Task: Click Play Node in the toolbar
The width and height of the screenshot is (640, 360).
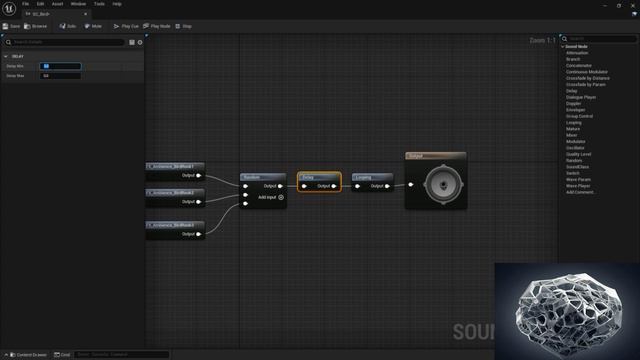Action: point(157,26)
